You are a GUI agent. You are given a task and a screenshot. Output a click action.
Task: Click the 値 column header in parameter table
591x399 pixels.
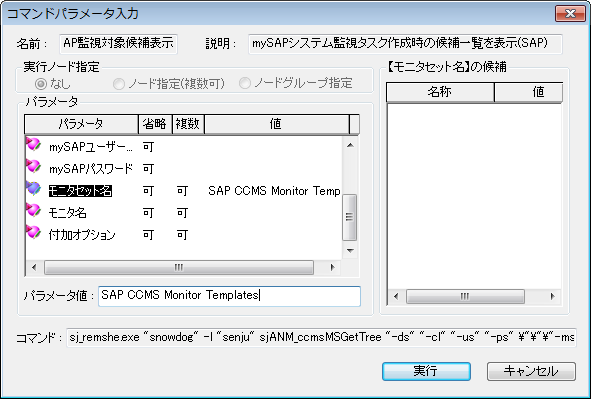[276, 124]
